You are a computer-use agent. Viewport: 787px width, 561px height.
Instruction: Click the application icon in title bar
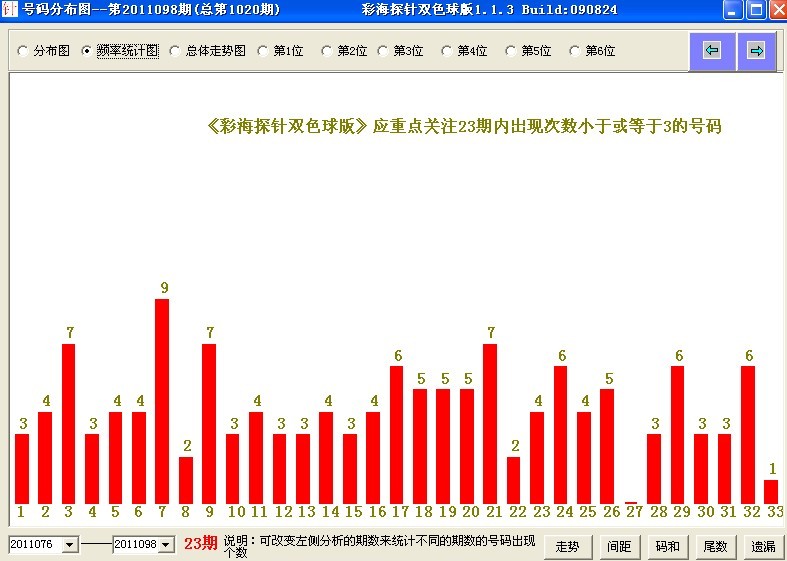(10, 10)
